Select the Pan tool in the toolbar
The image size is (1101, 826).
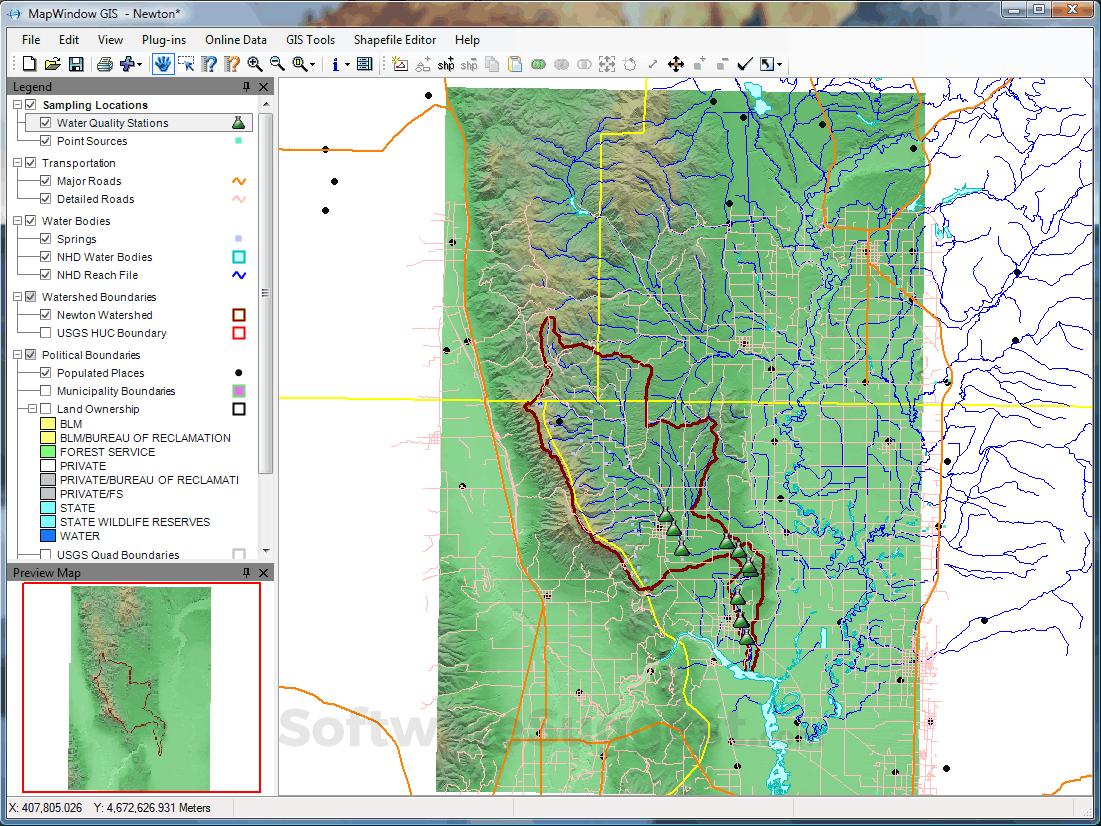click(x=163, y=63)
